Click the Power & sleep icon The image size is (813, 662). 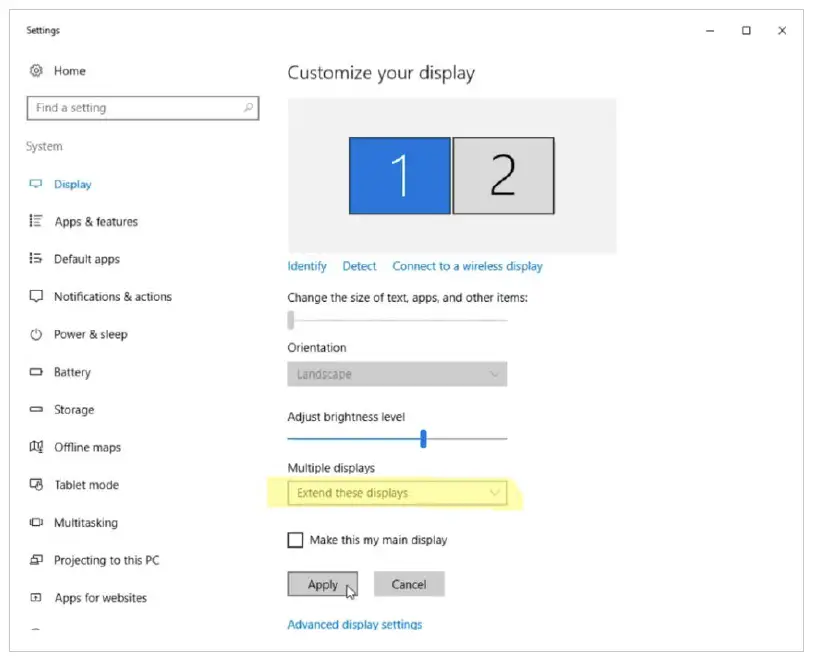click(x=37, y=334)
